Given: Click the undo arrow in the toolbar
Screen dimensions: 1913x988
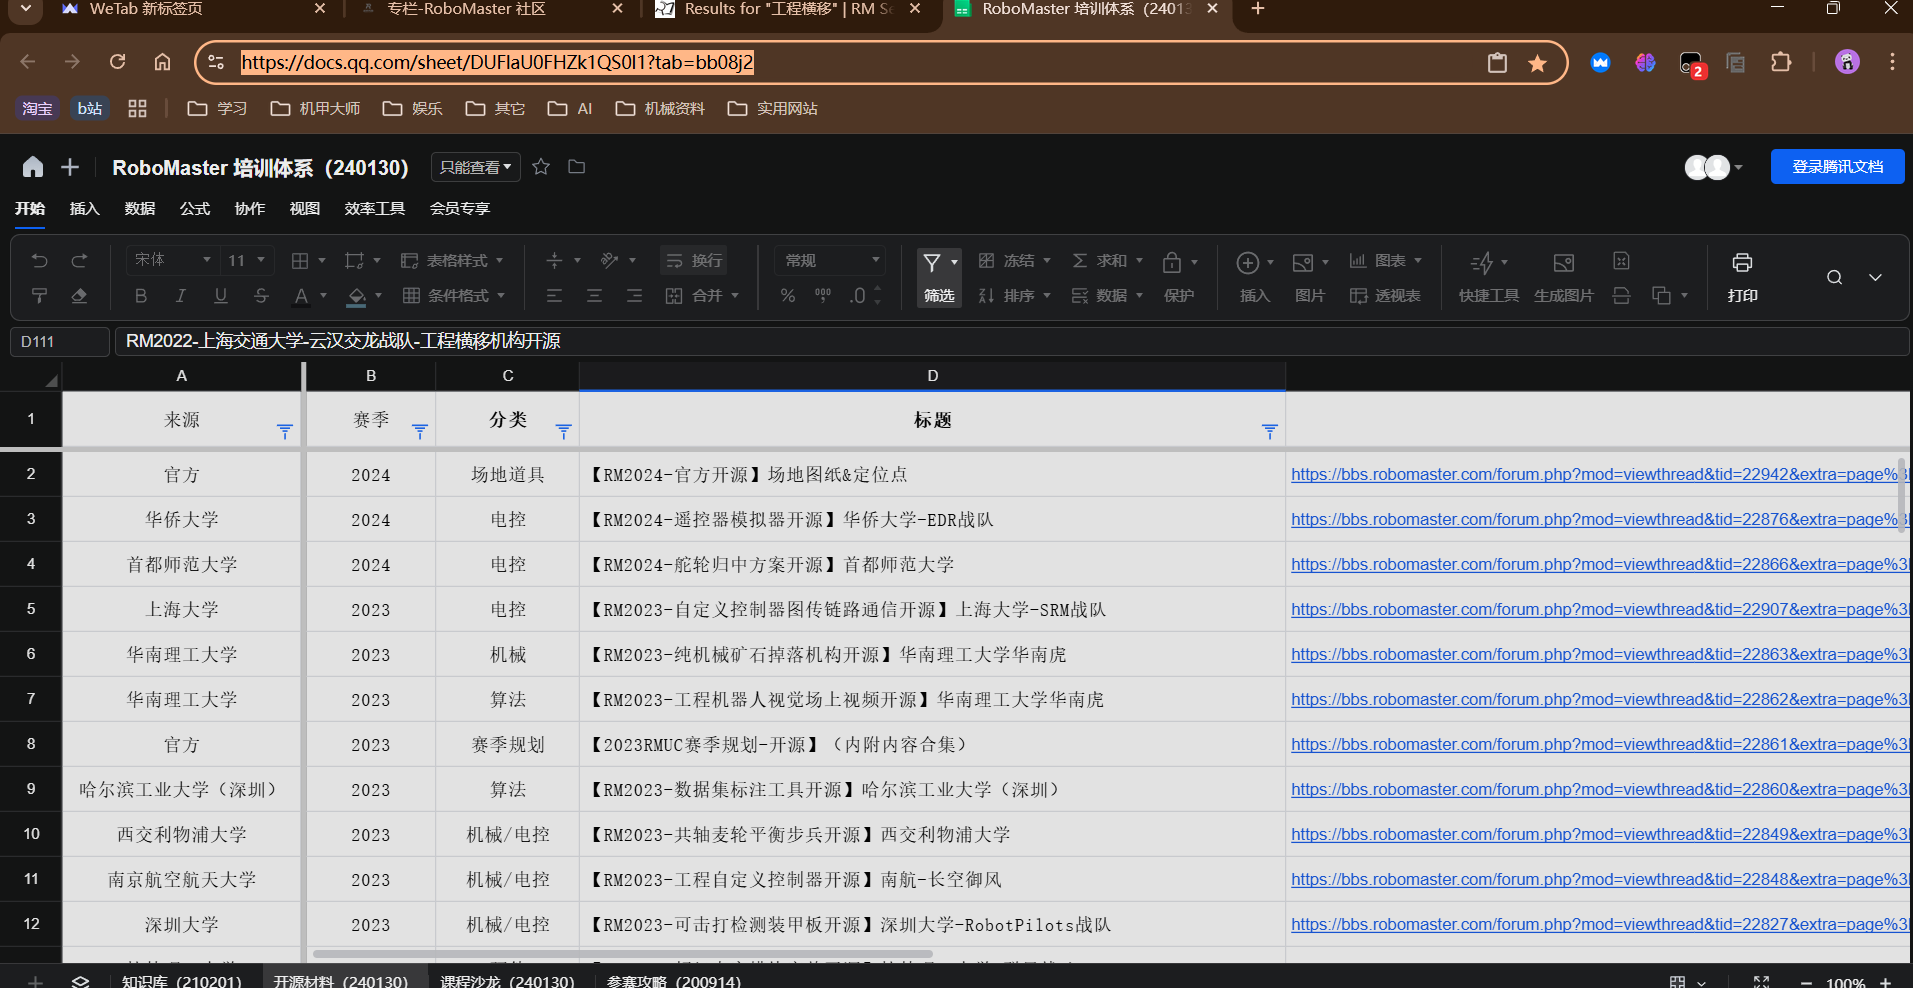Looking at the screenshot, I should coord(40,261).
